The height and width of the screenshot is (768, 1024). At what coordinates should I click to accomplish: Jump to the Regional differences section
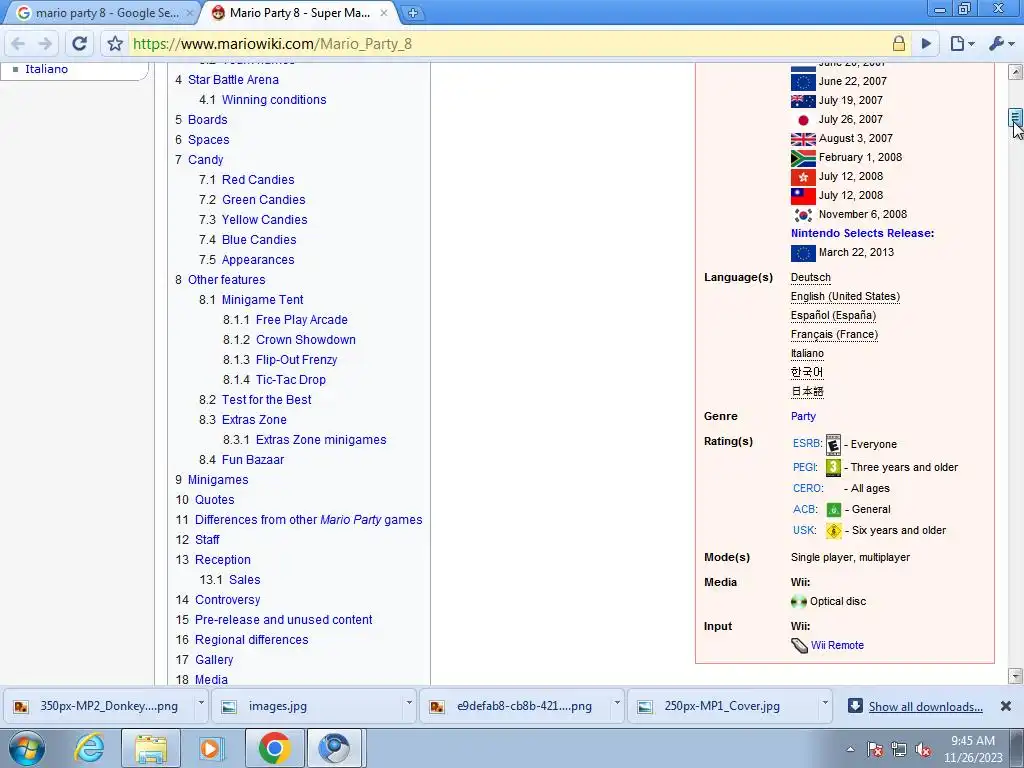tap(251, 640)
